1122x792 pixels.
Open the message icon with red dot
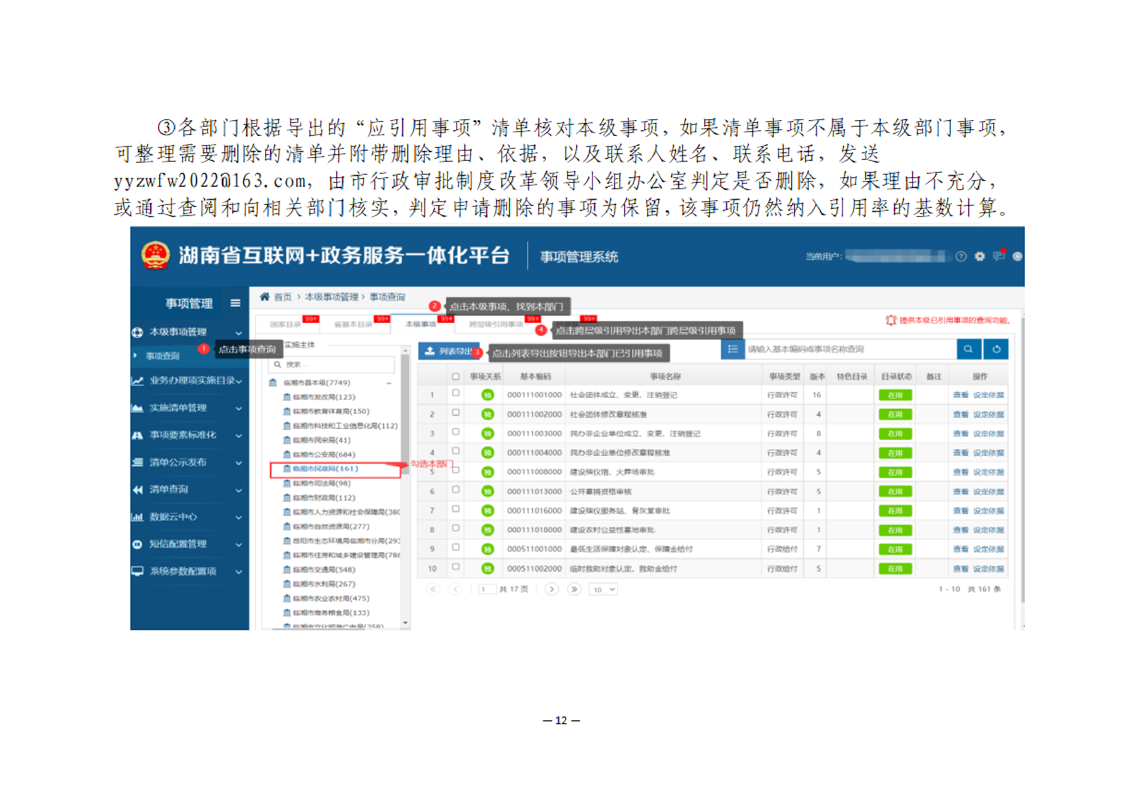(998, 256)
